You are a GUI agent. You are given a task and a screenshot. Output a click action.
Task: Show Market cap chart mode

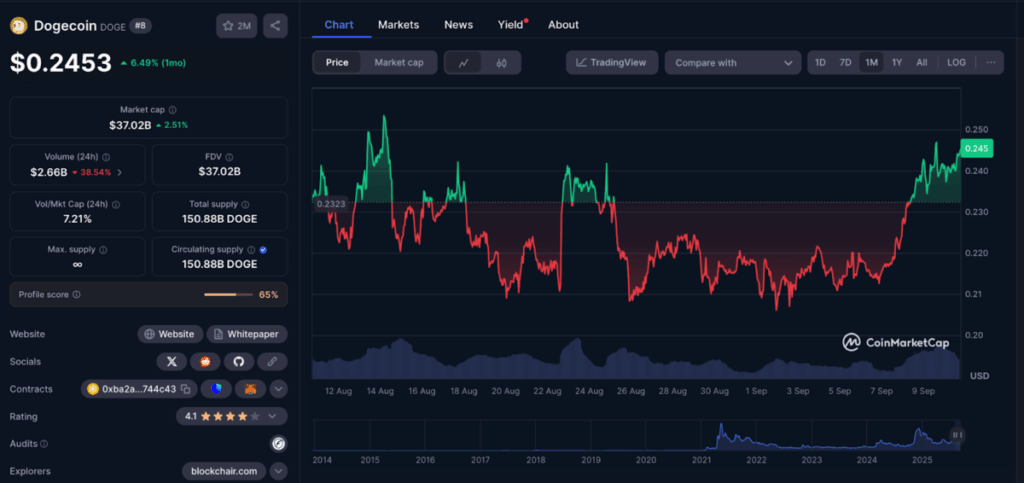click(x=398, y=63)
